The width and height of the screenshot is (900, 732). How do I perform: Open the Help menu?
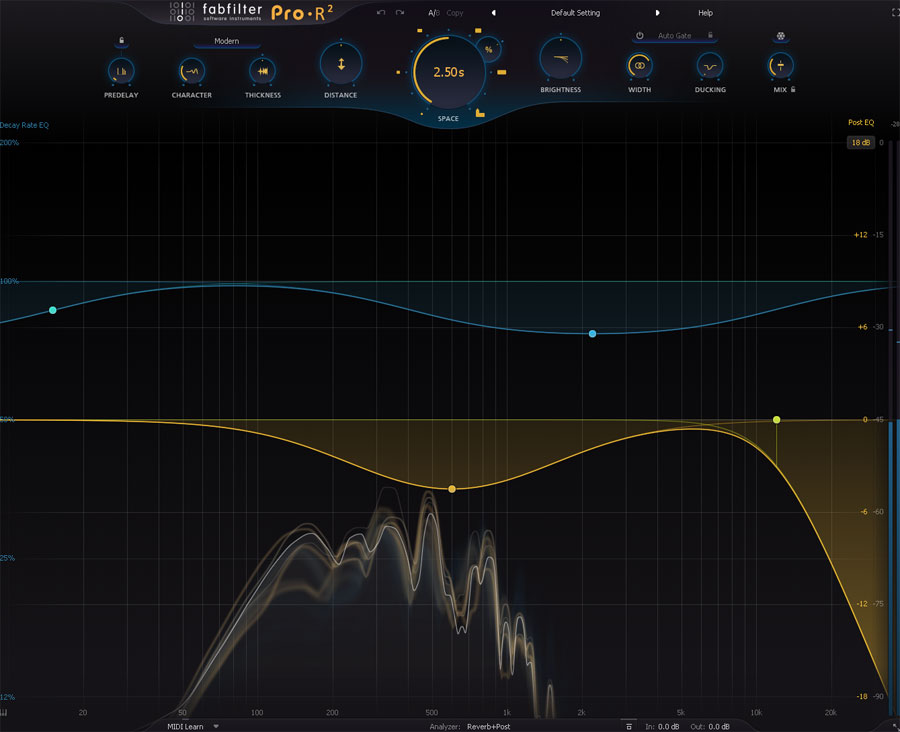click(x=705, y=13)
